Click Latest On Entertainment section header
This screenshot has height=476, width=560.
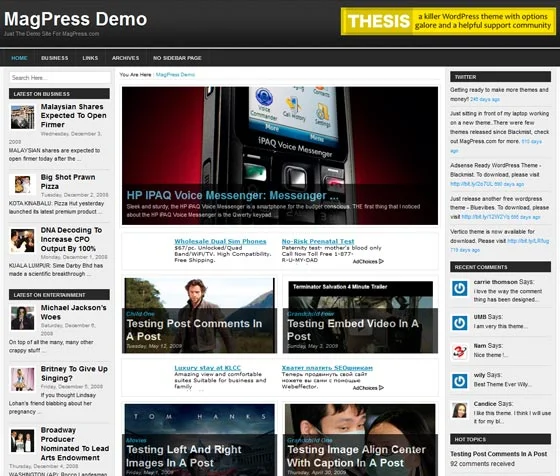coord(59,295)
